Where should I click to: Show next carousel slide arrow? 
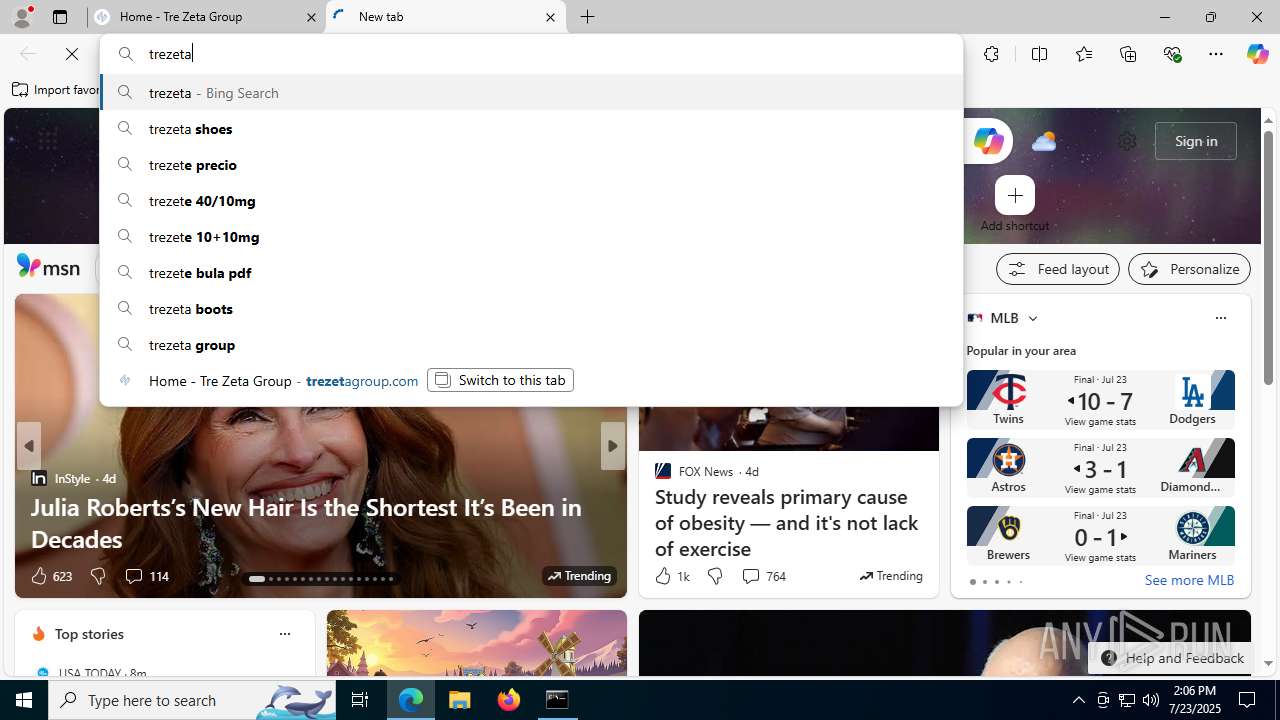point(612,446)
